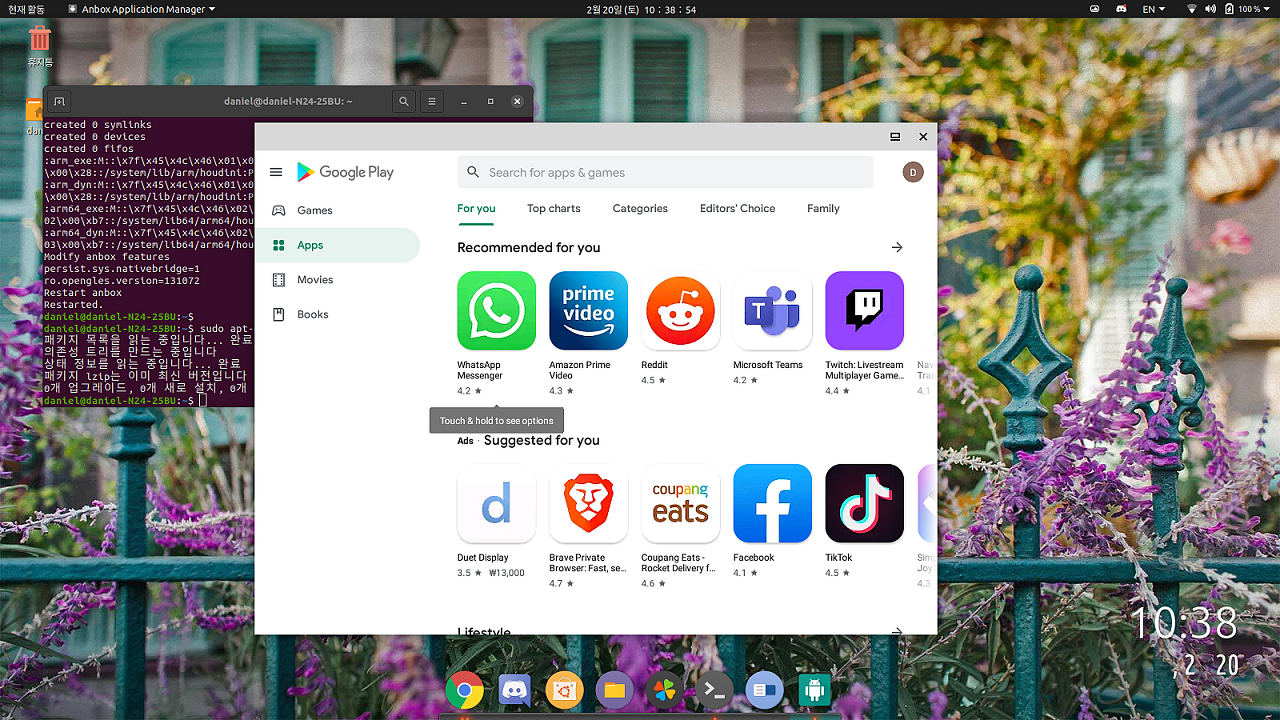The image size is (1280, 720).
Task: Open the Android Anbox icon in dock
Action: [815, 690]
